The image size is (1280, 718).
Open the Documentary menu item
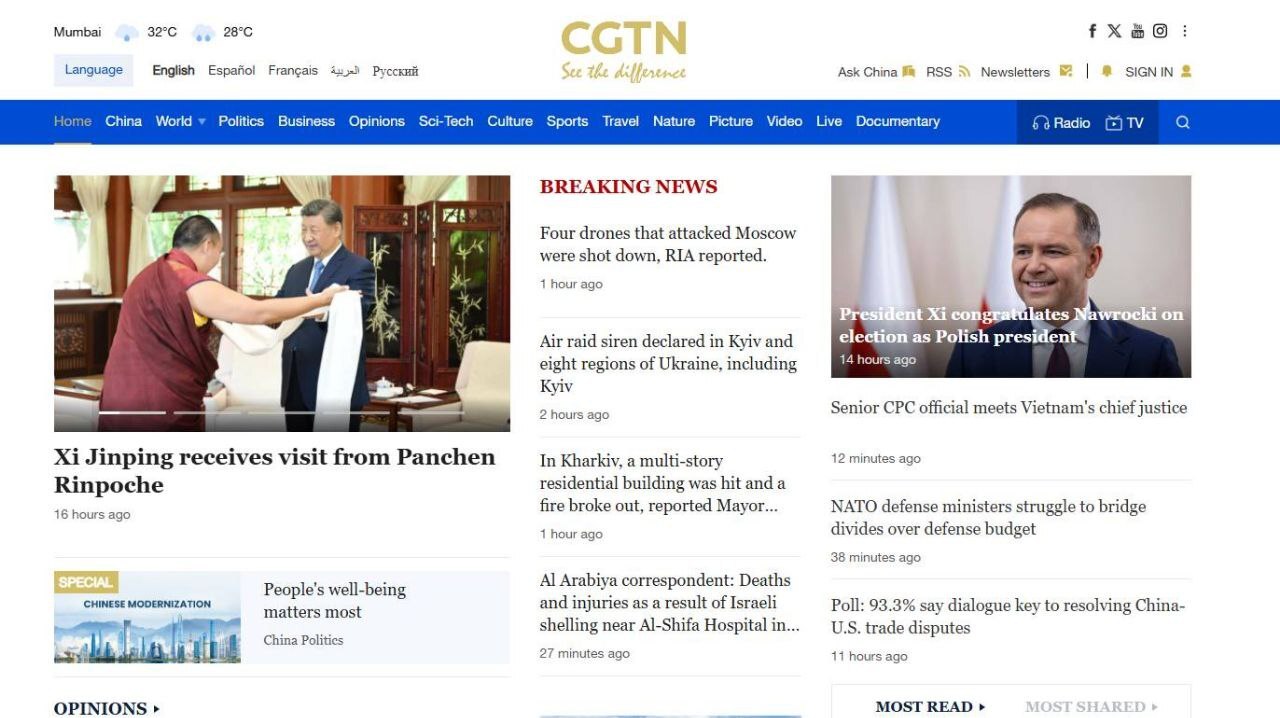(898, 121)
